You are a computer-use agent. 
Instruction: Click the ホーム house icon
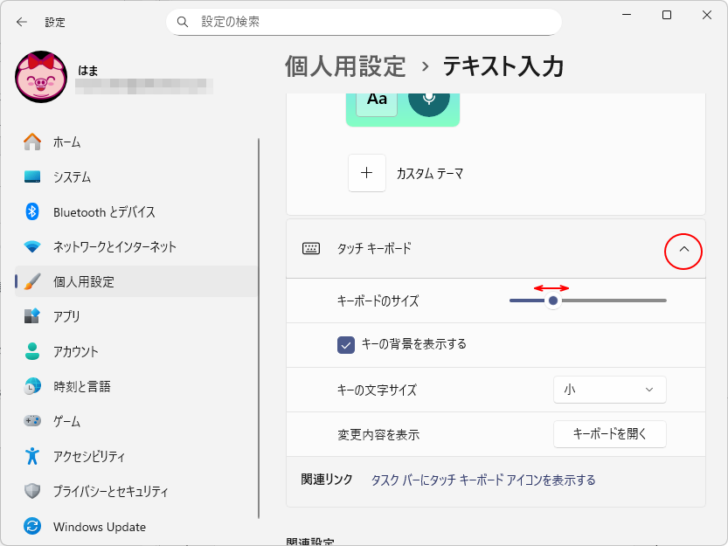[x=32, y=142]
